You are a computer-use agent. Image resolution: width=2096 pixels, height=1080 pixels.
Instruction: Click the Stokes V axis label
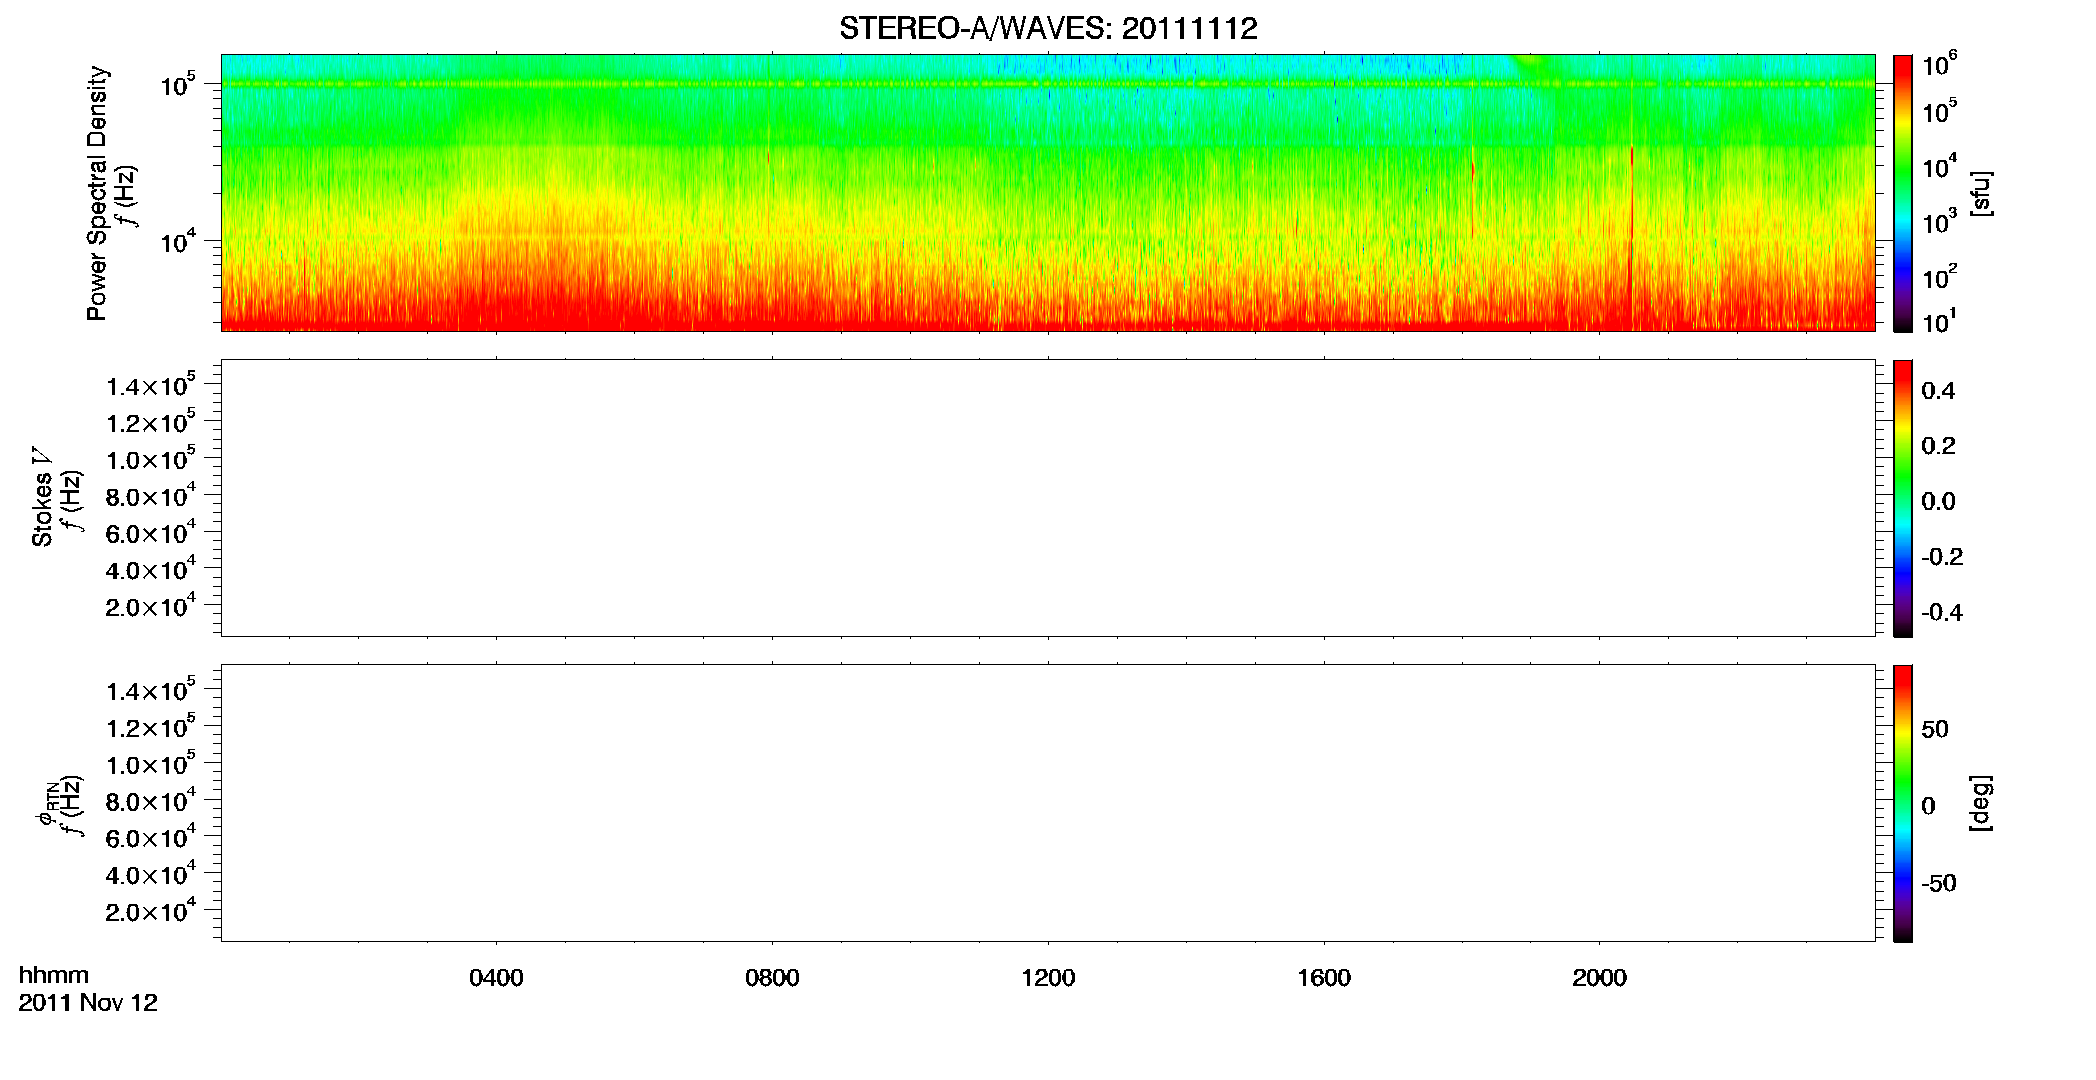click(x=42, y=497)
